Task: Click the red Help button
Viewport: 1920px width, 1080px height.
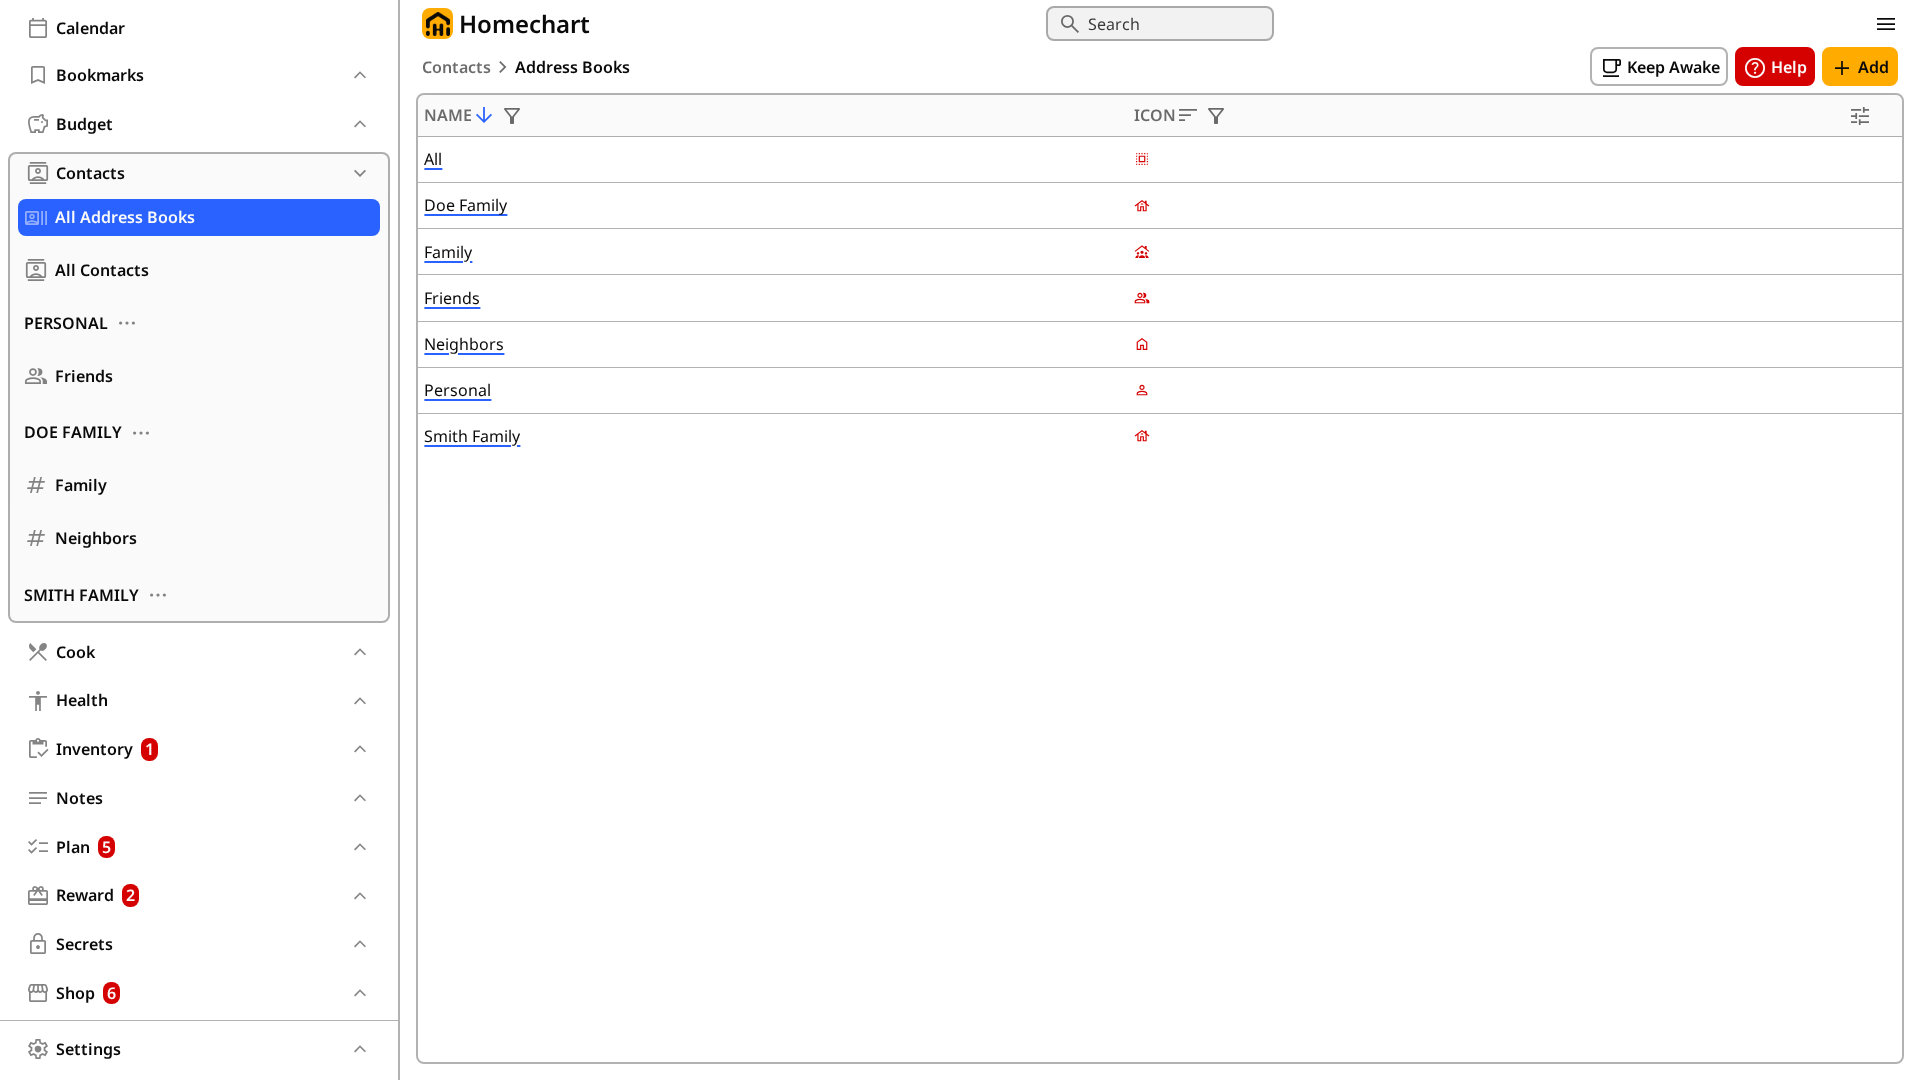Action: [1774, 67]
